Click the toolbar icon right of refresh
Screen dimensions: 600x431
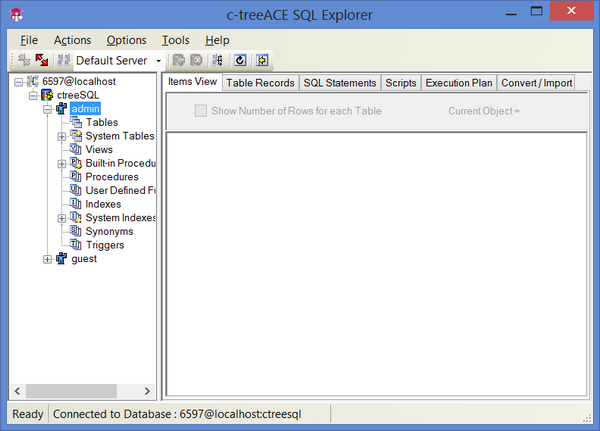pyautogui.click(x=262, y=61)
